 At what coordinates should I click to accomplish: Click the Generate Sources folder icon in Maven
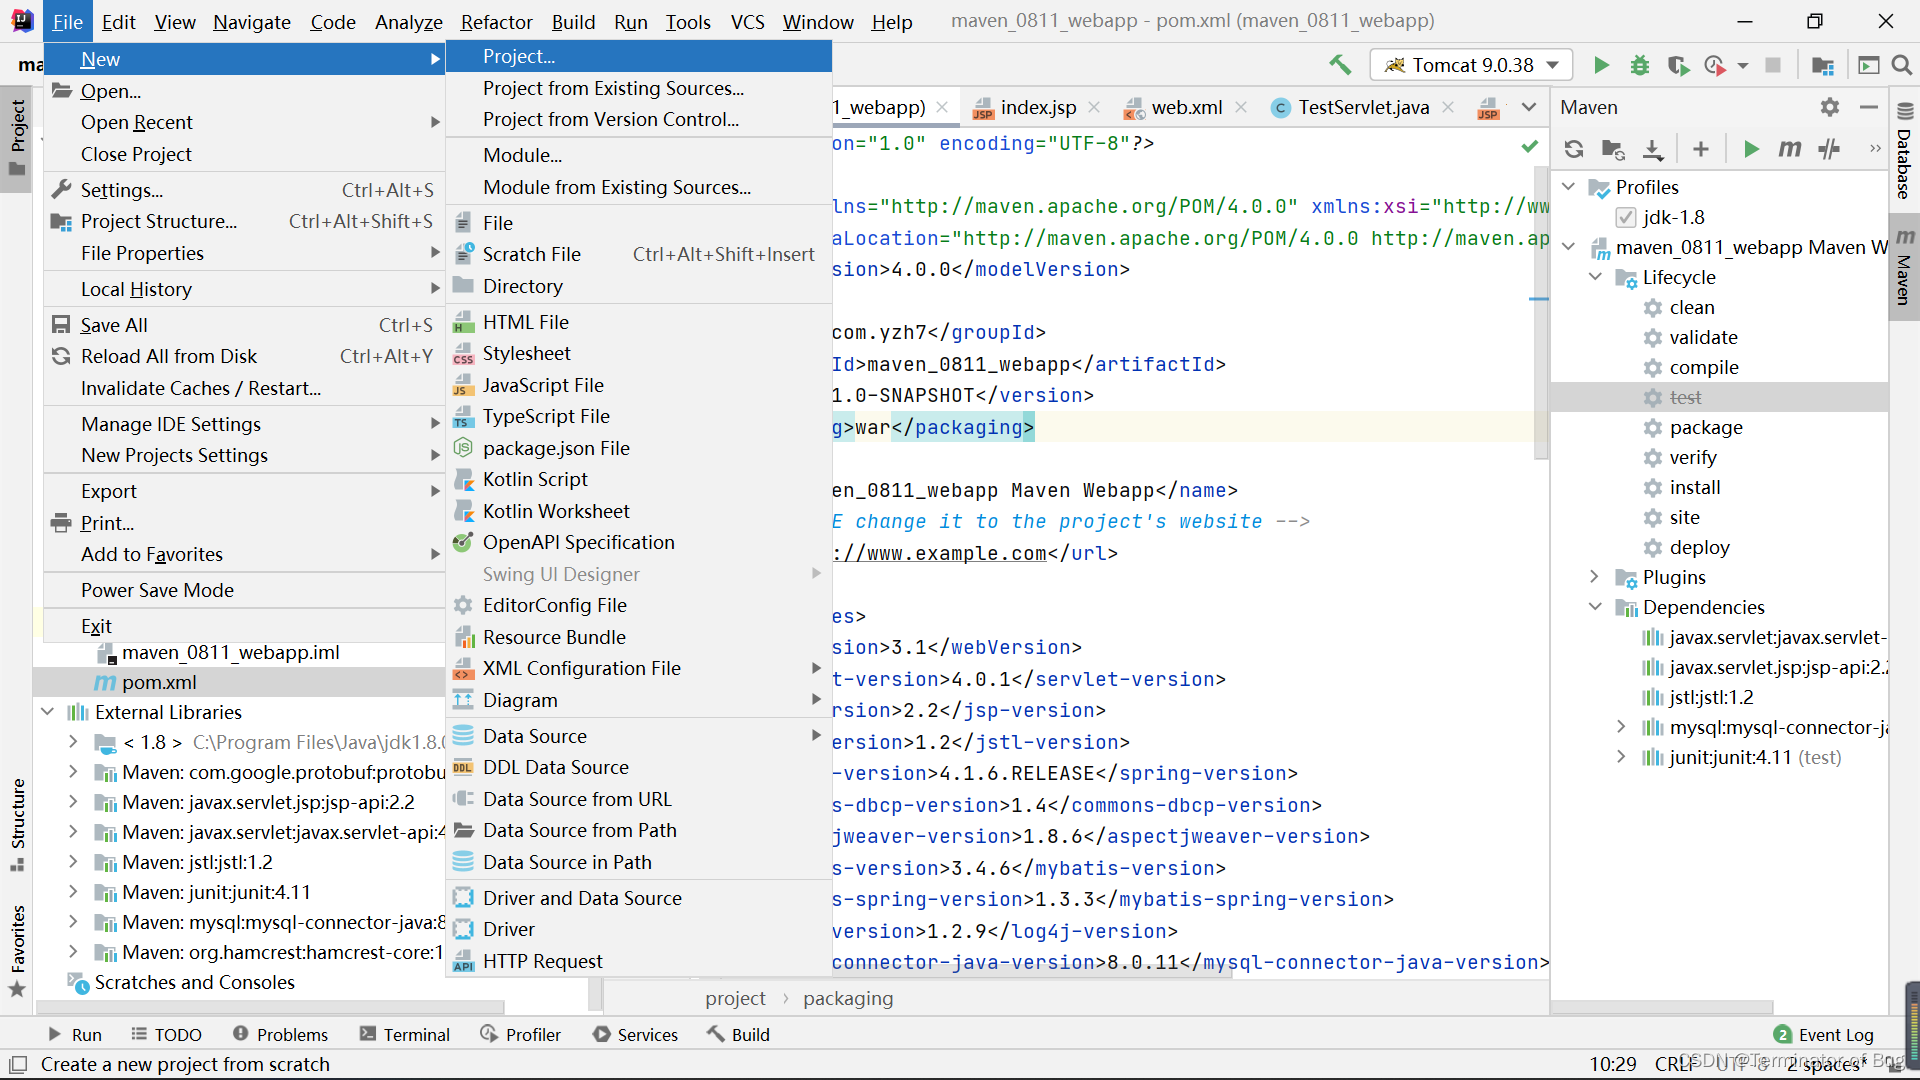pos(1613,149)
